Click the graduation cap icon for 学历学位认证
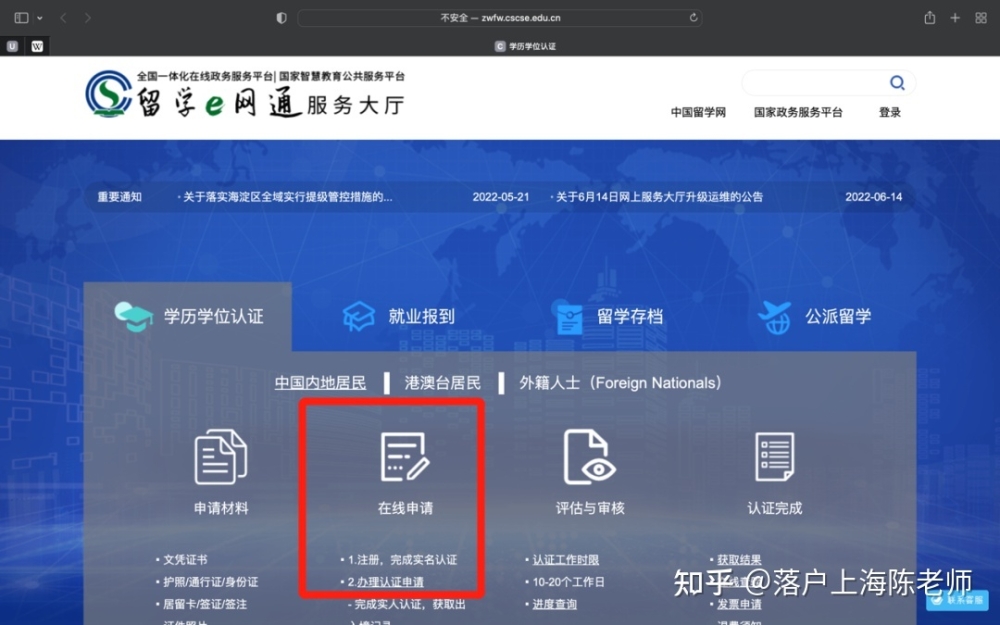 click(x=133, y=316)
